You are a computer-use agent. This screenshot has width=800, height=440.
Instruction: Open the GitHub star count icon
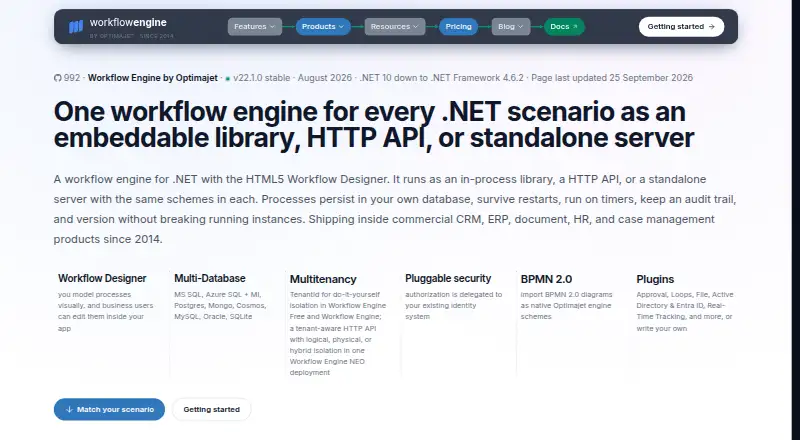point(57,78)
